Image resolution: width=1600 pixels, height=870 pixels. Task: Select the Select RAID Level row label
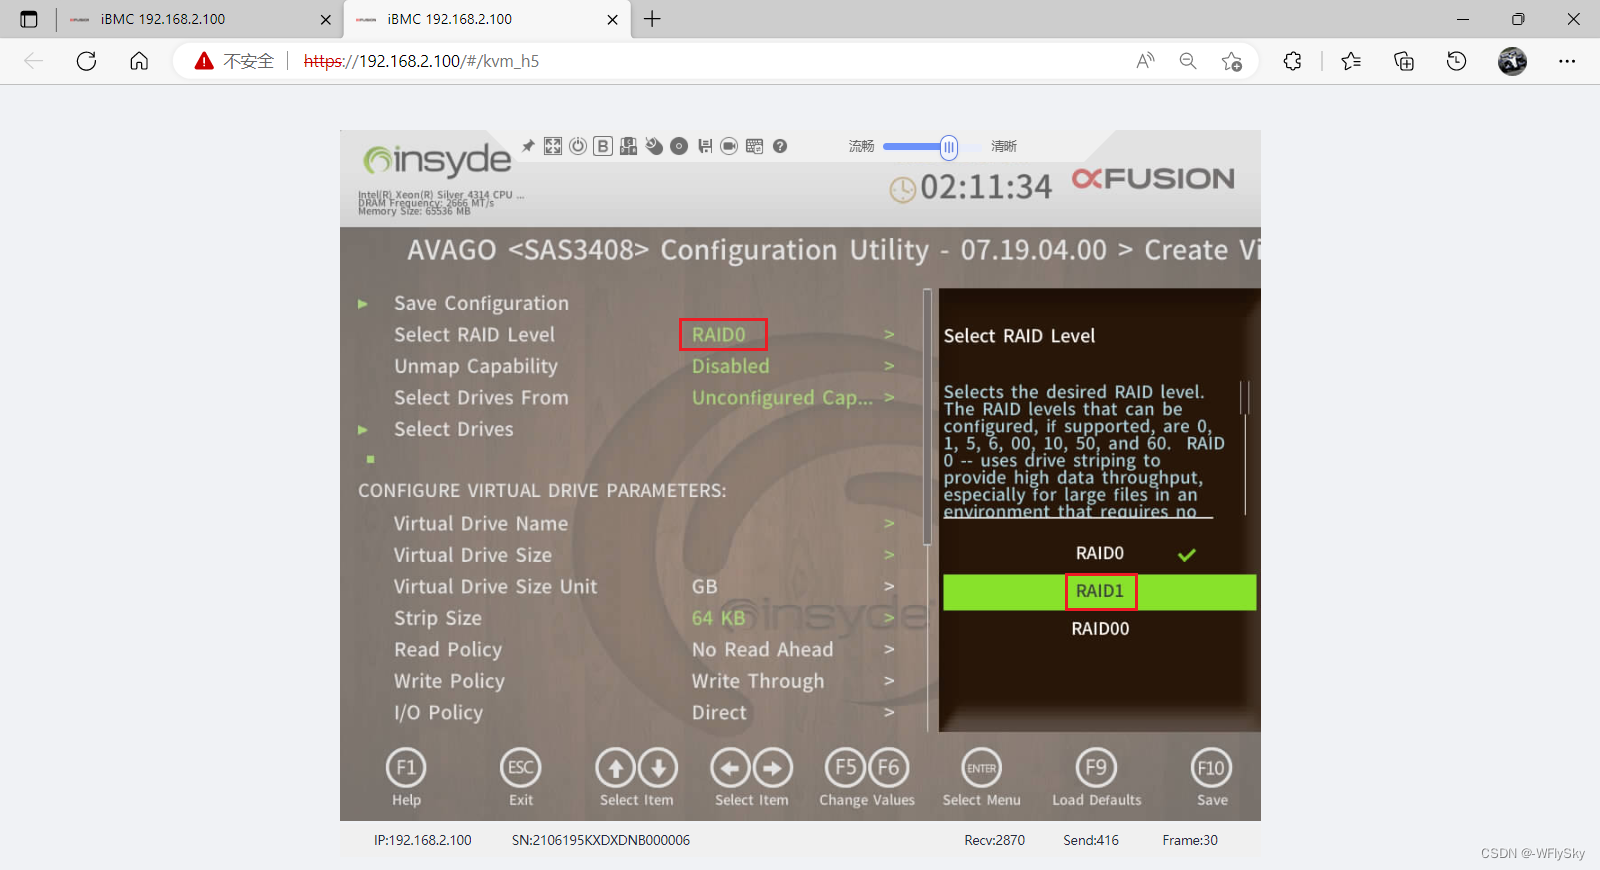[x=474, y=335]
